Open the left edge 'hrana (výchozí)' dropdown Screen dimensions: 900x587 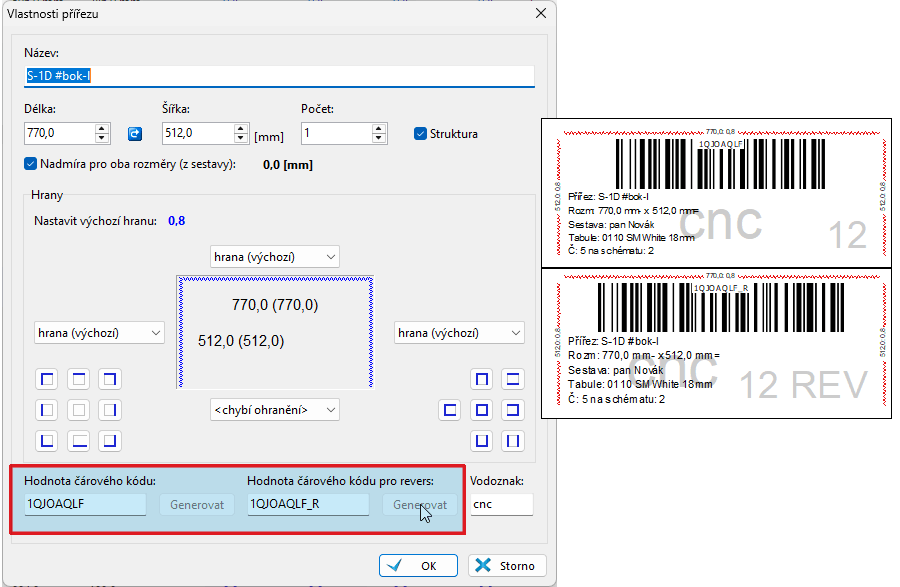click(100, 333)
